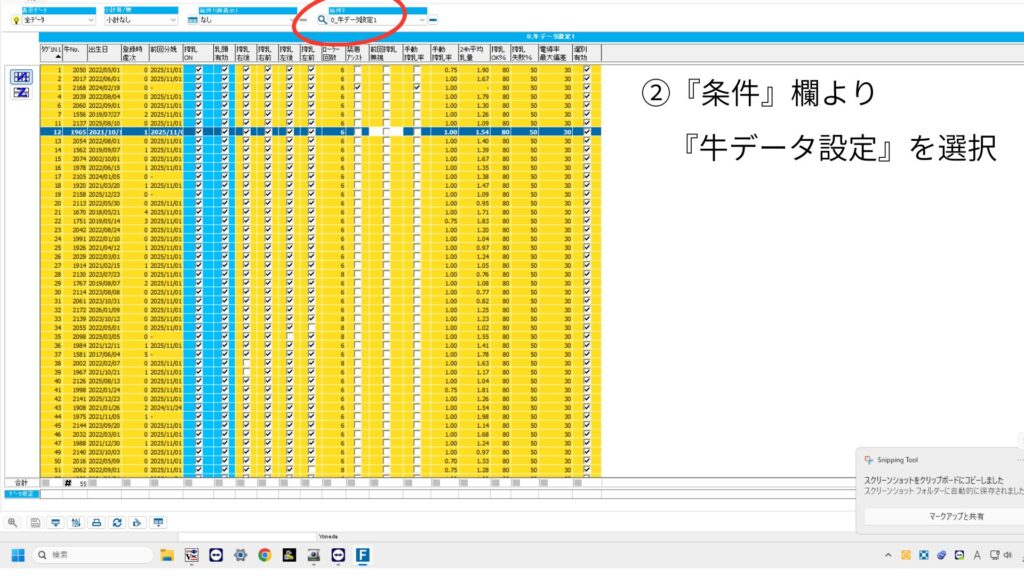Toggle 誘導アシスト checkbox for cow 2168
Image resolution: width=1024 pixels, height=576 pixels.
pos(357,87)
